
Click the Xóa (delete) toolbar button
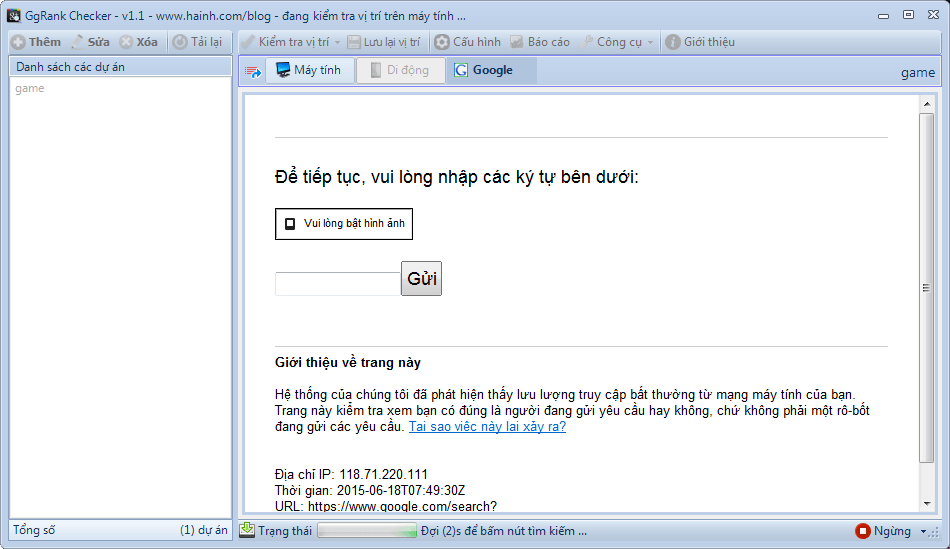point(139,42)
